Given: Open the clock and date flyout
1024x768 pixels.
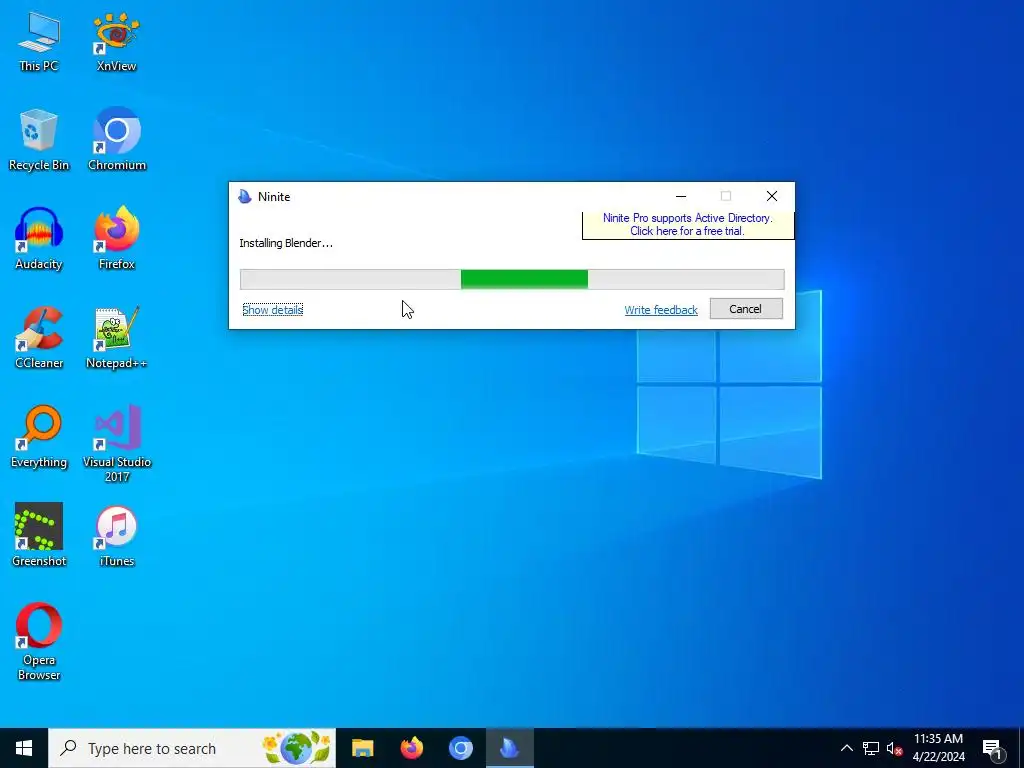Looking at the screenshot, I should click(938, 748).
